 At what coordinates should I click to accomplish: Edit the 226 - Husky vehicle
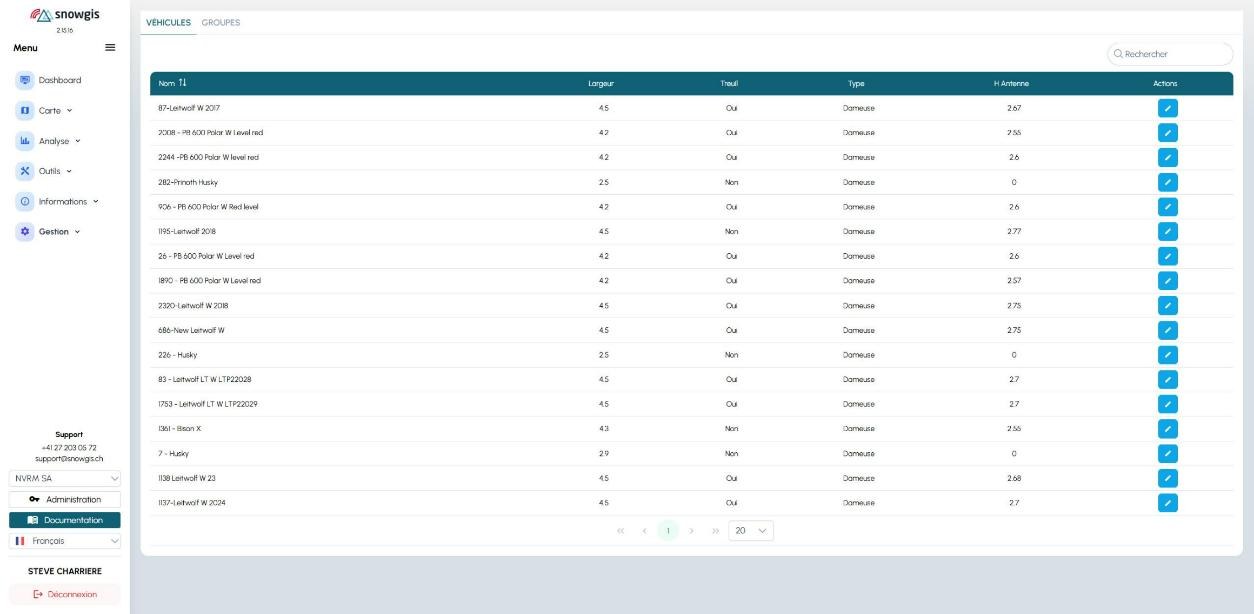(x=1167, y=355)
